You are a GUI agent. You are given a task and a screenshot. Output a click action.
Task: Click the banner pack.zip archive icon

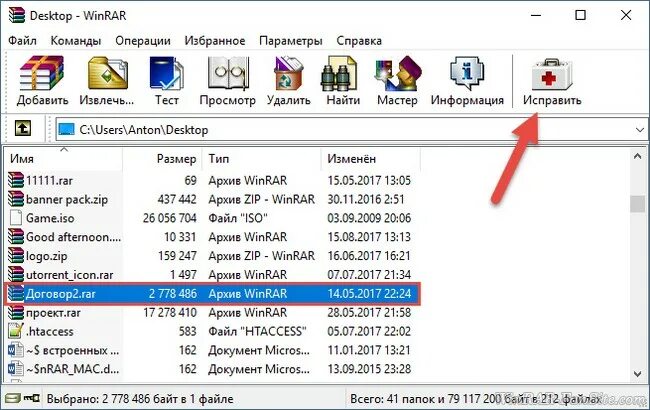point(16,199)
